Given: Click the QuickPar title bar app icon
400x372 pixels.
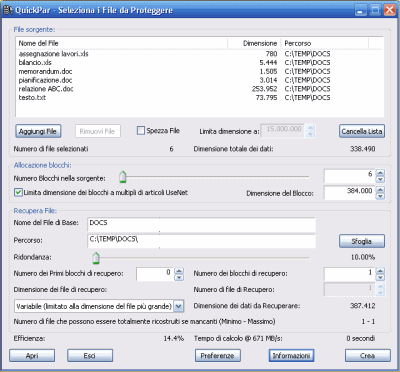Looking at the screenshot, I should click(x=8, y=10).
